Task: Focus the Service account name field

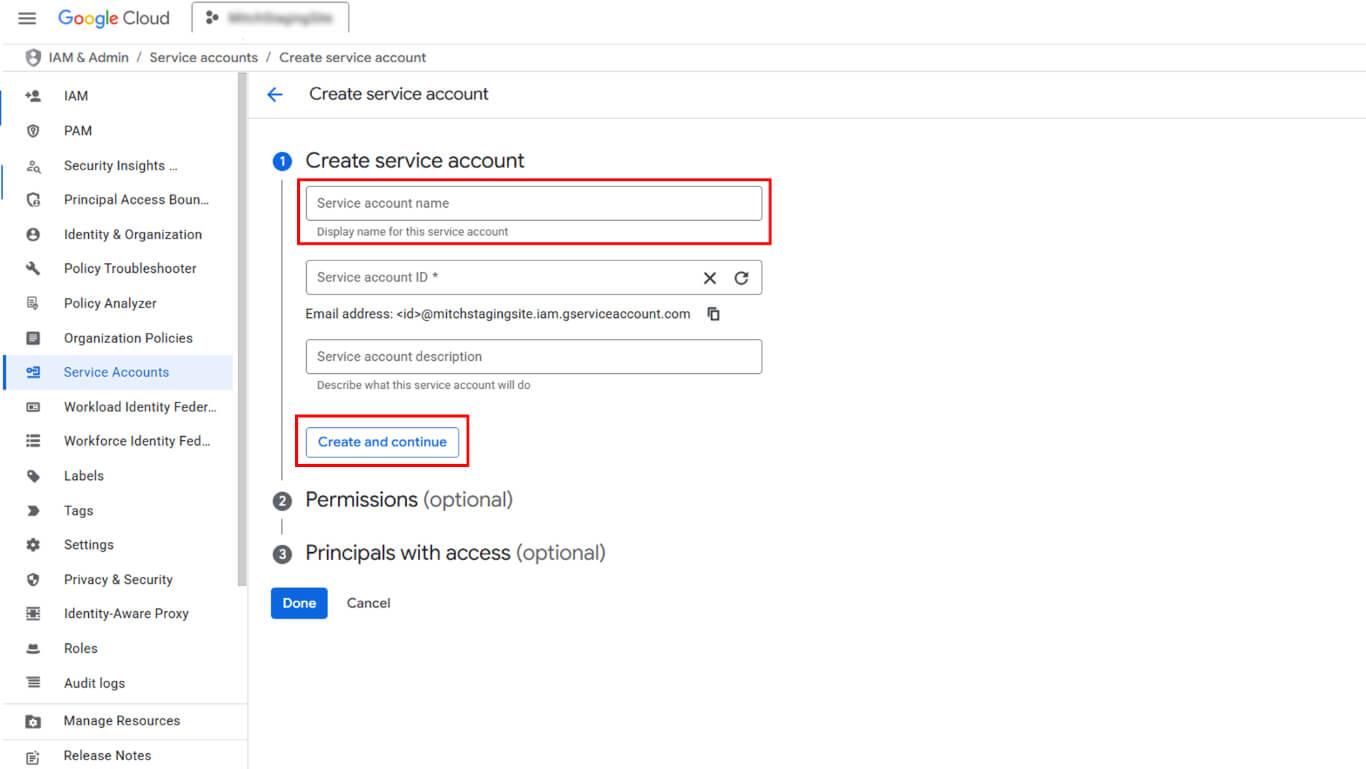Action: (533, 203)
